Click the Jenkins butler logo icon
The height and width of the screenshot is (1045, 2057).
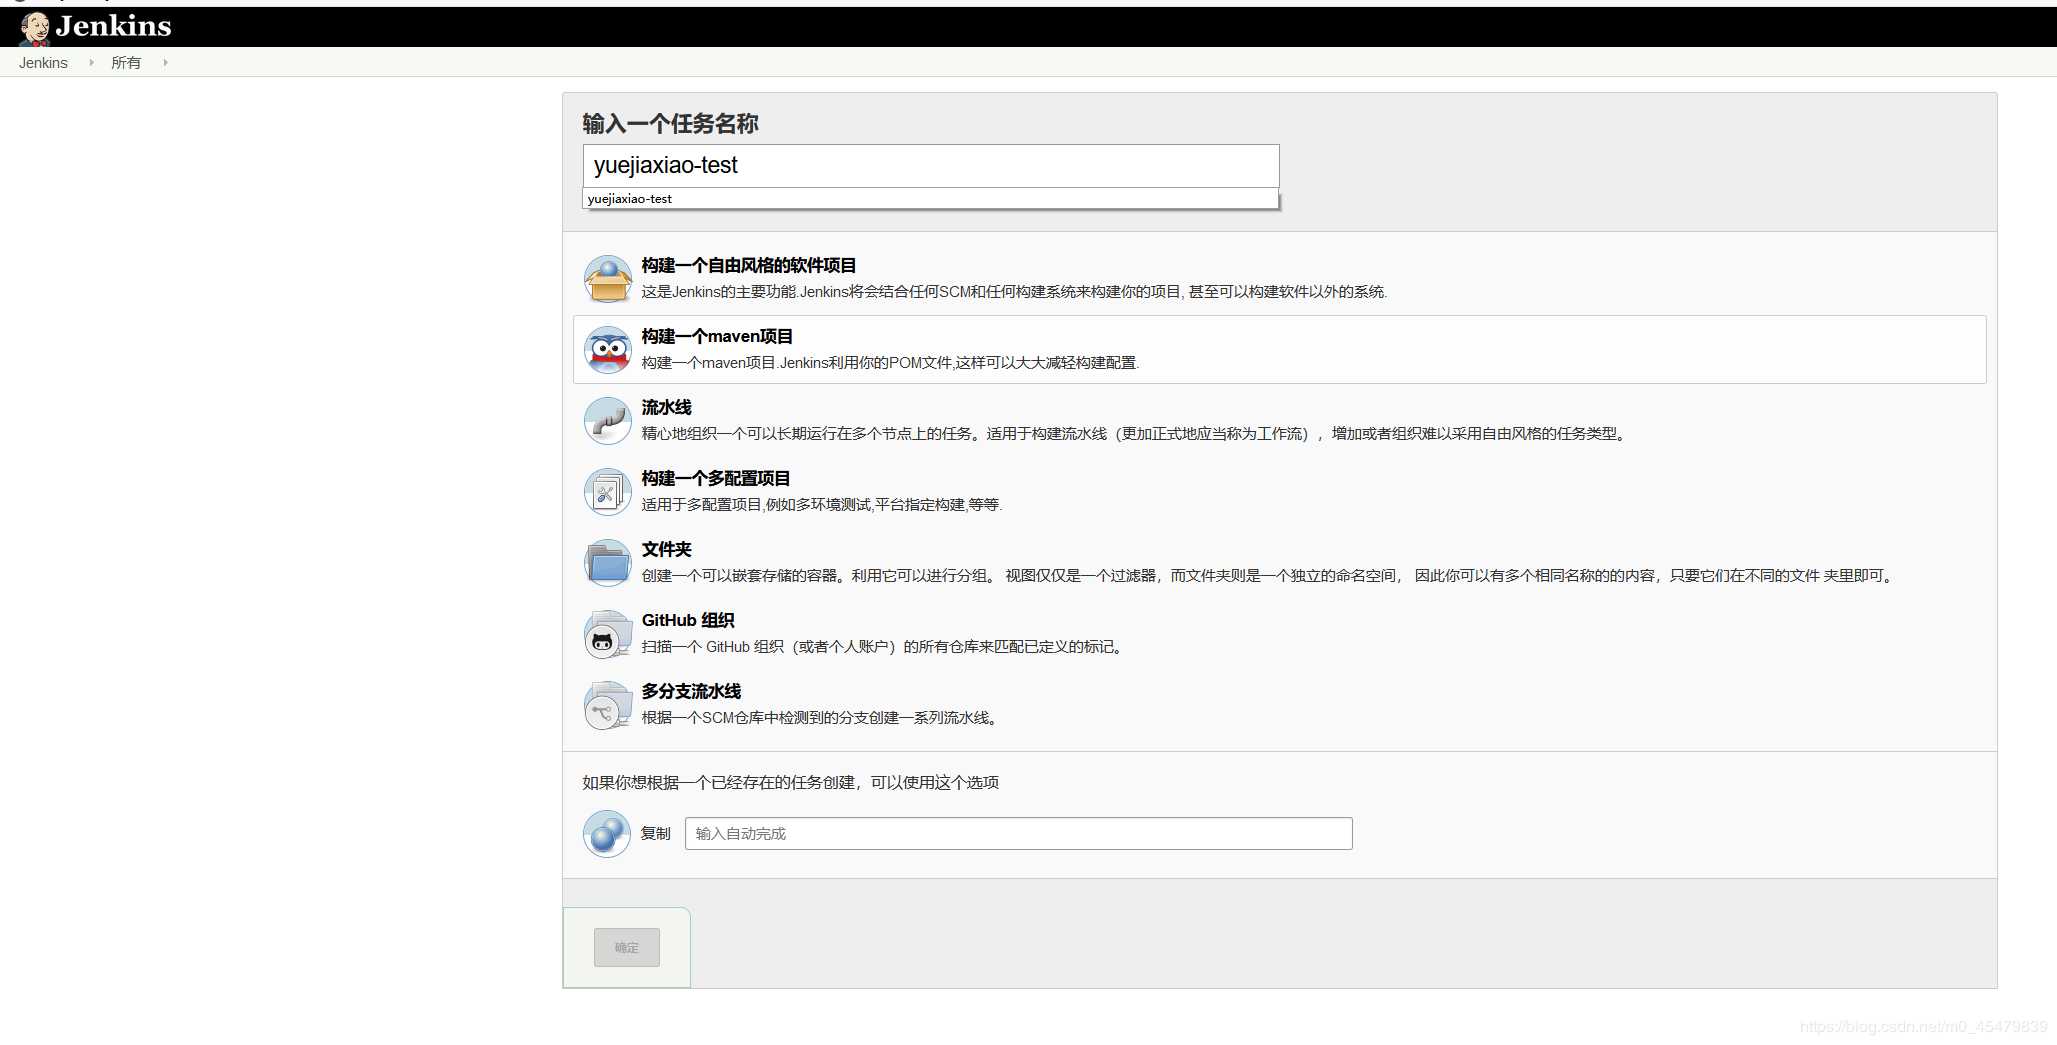pos(35,28)
